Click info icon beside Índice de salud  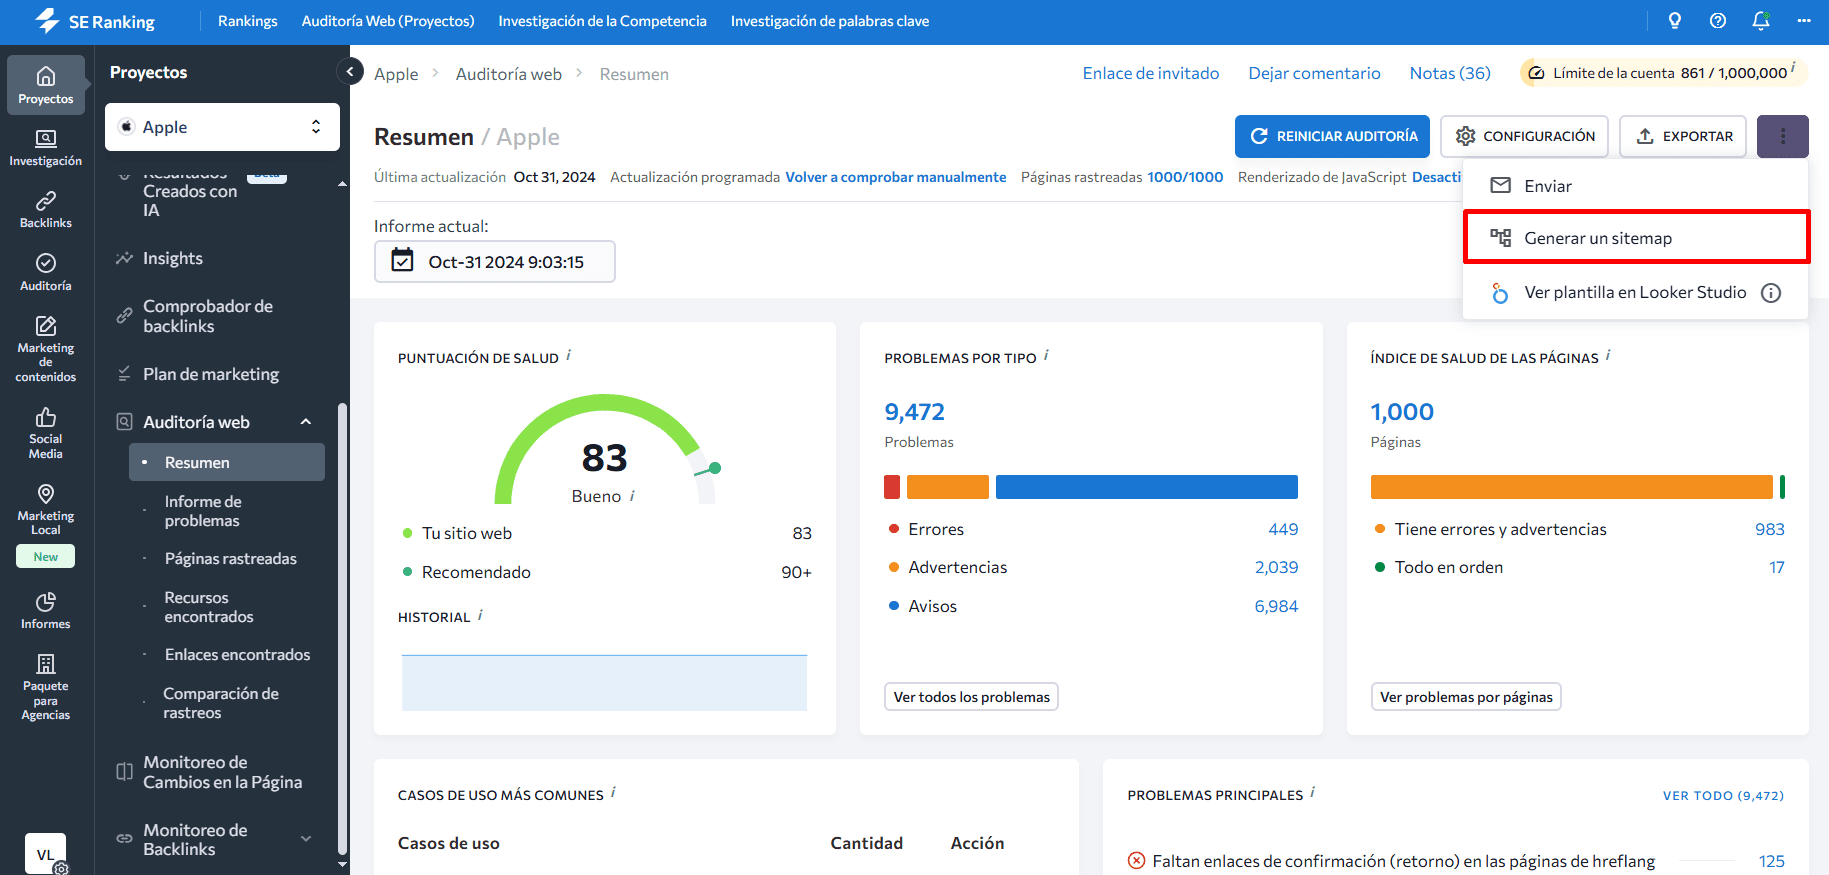coord(1608,355)
